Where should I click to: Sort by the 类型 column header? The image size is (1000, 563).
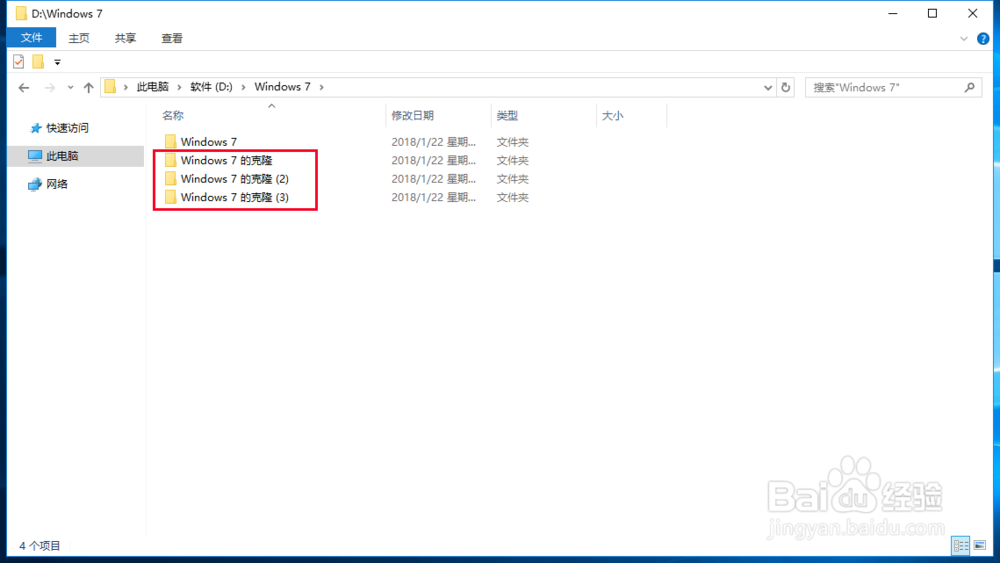(x=508, y=115)
